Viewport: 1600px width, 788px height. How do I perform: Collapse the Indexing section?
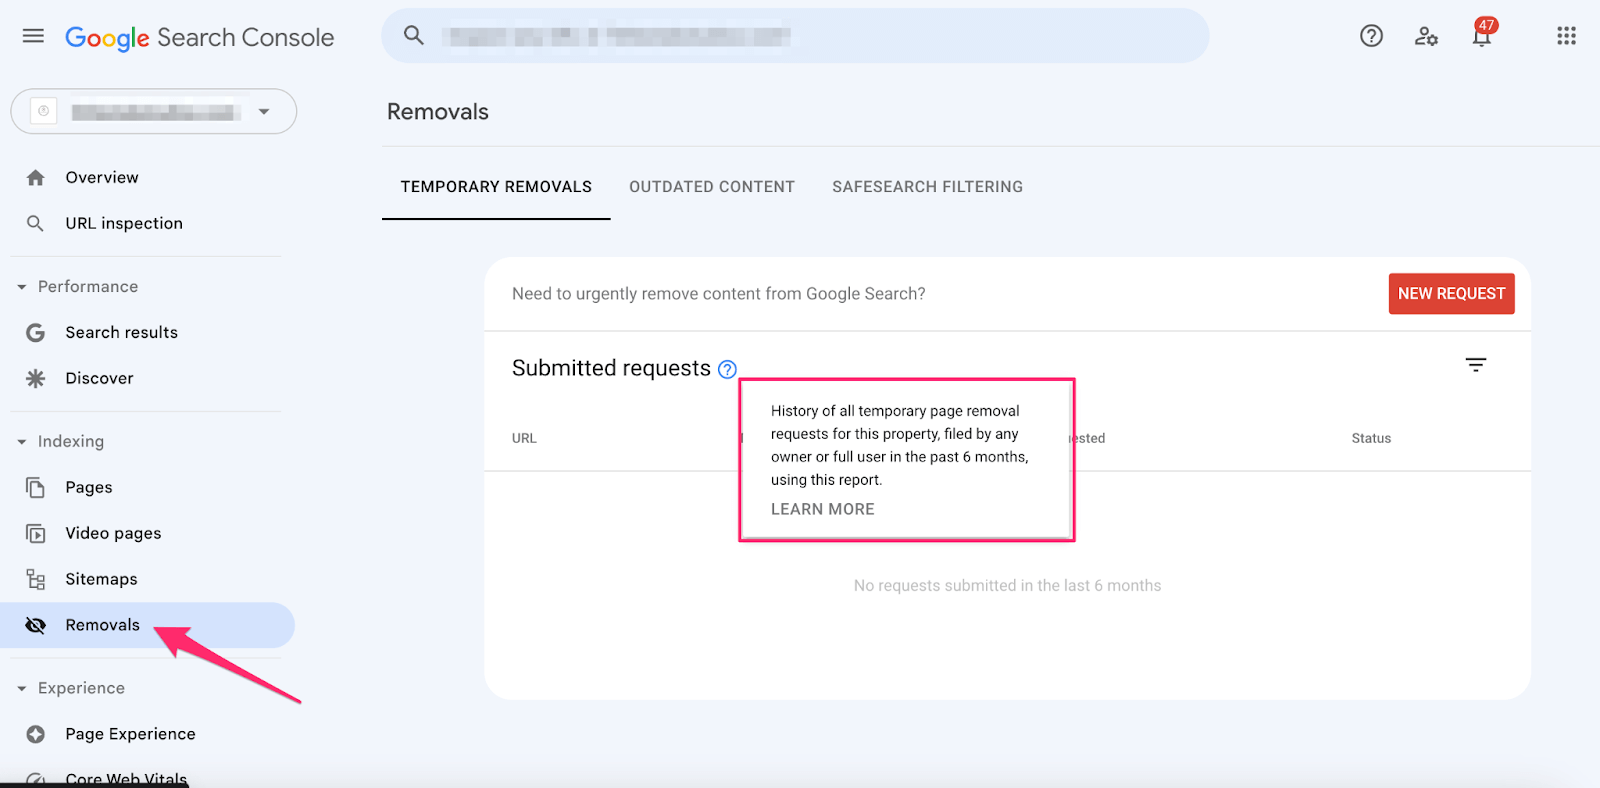tap(22, 442)
